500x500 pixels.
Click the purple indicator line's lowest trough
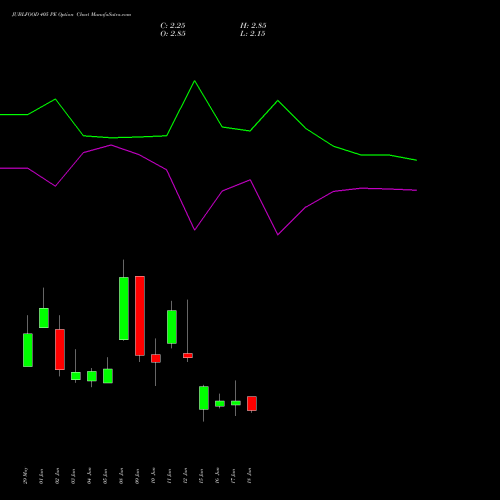(278, 235)
